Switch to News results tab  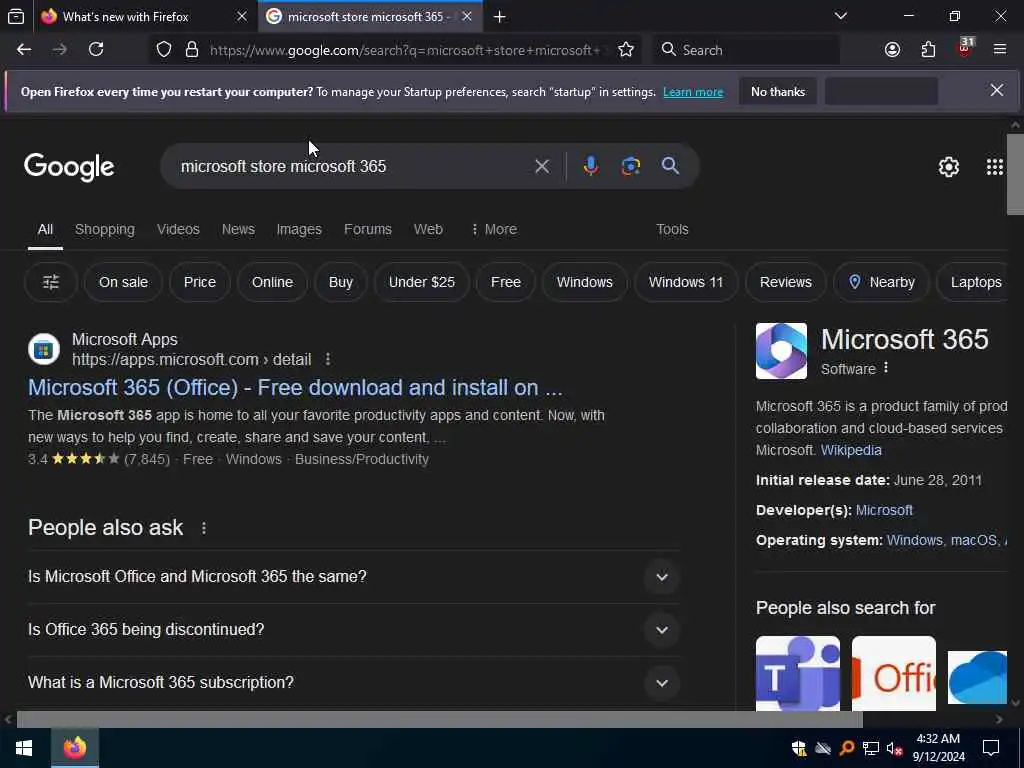[238, 229]
